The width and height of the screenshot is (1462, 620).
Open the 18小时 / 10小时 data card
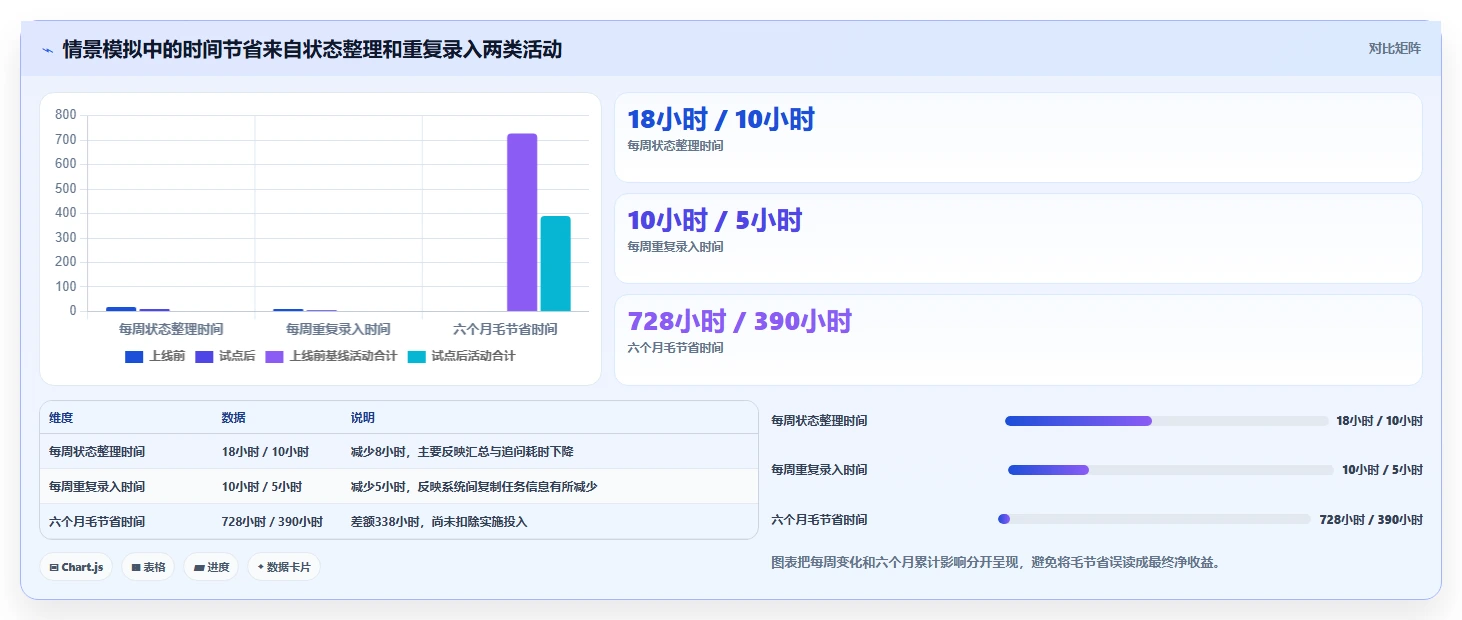coord(1018,137)
